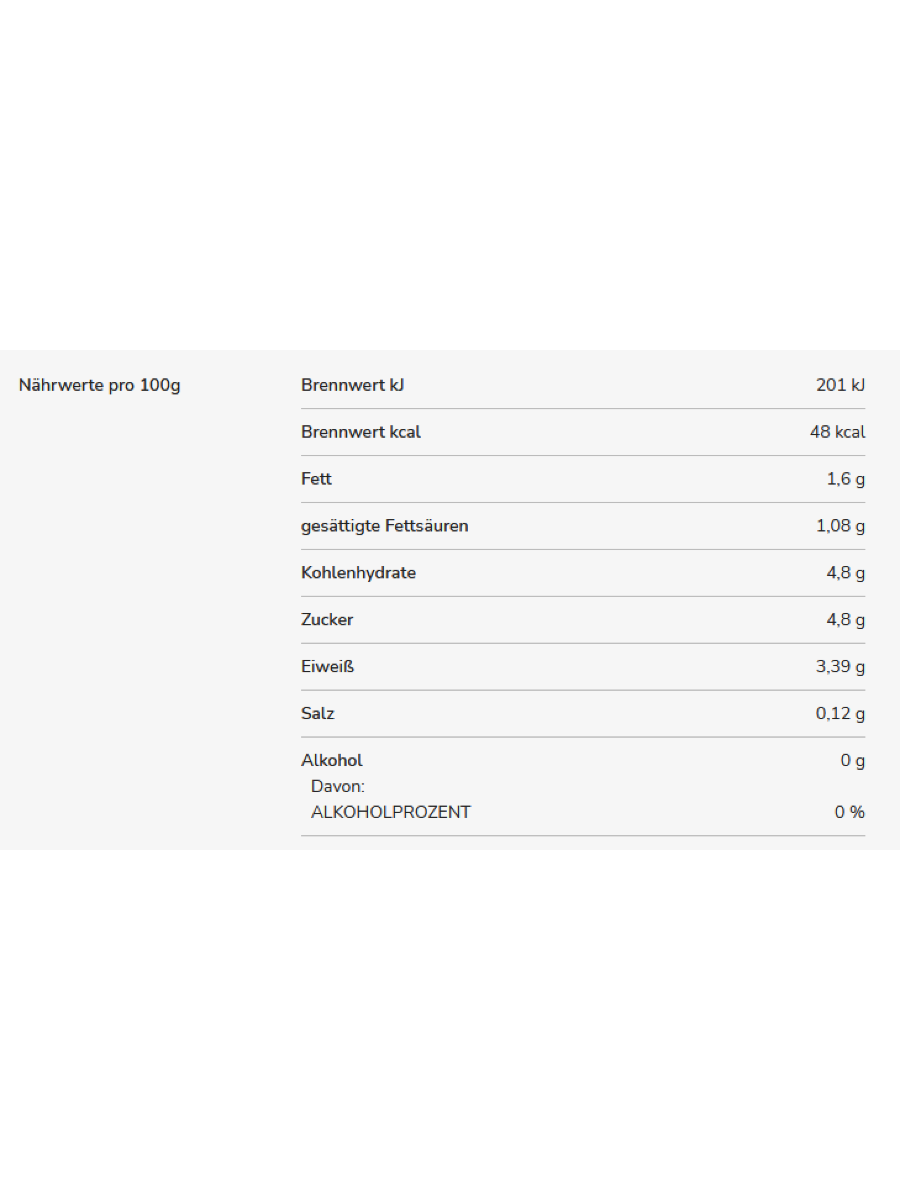
Task: Select the 0,12 g salt value
Action: click(840, 714)
